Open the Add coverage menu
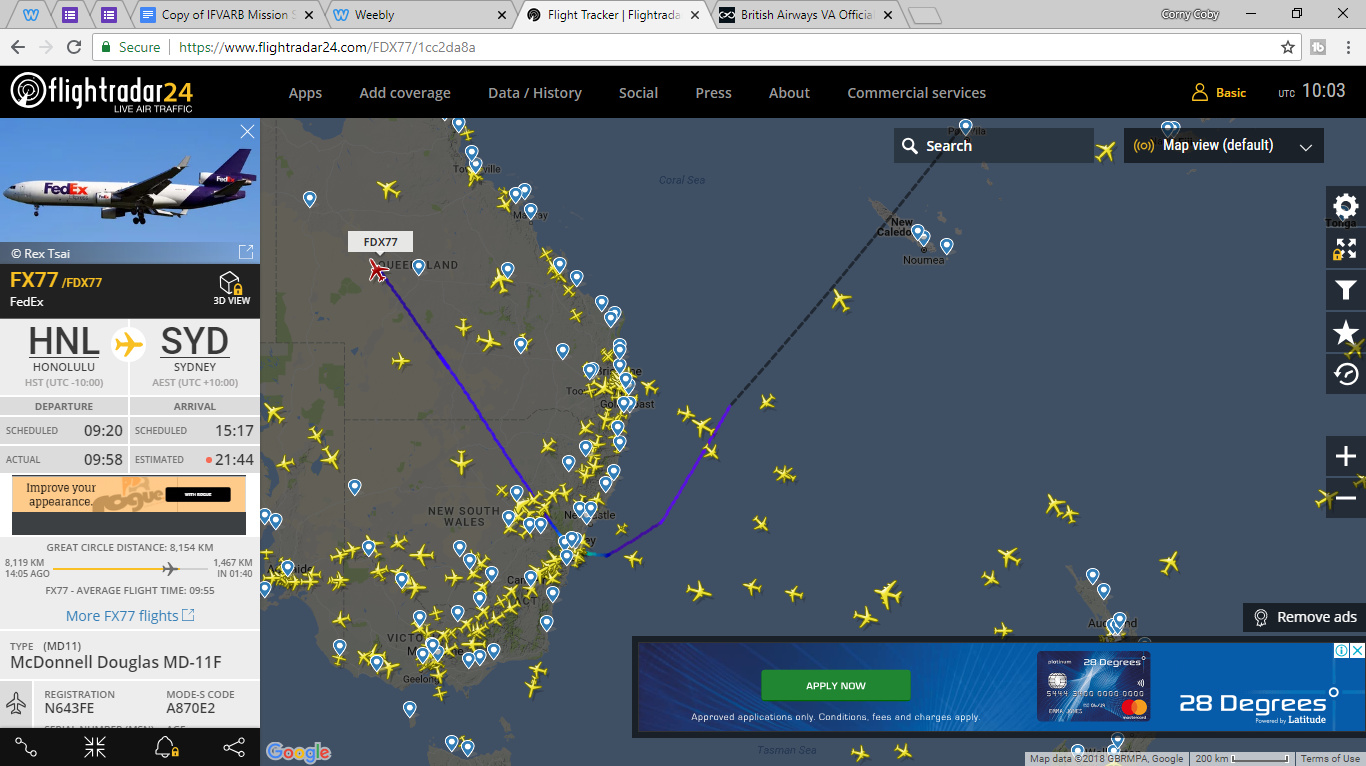Image resolution: width=1366 pixels, height=766 pixels. pos(405,93)
